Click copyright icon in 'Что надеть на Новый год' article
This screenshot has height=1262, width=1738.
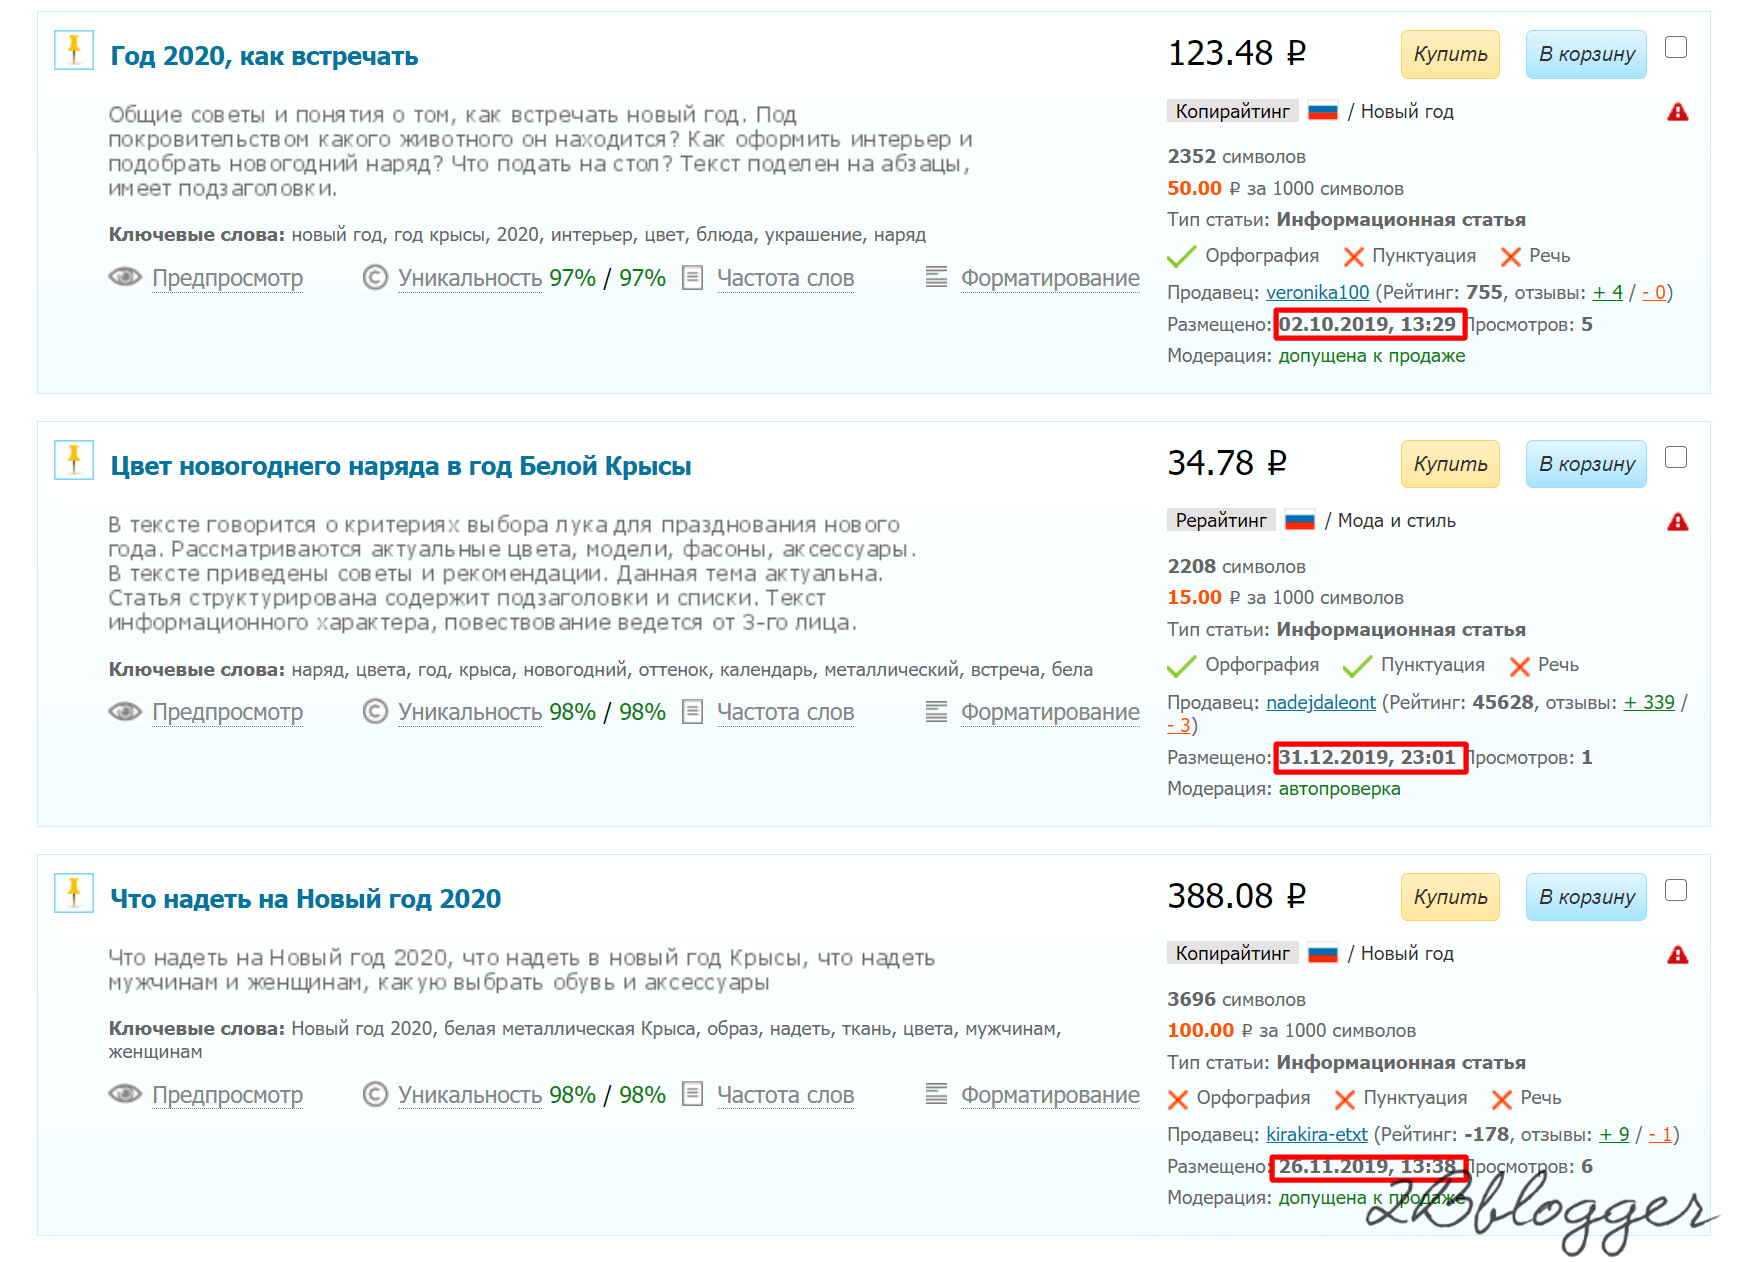tap(375, 1094)
